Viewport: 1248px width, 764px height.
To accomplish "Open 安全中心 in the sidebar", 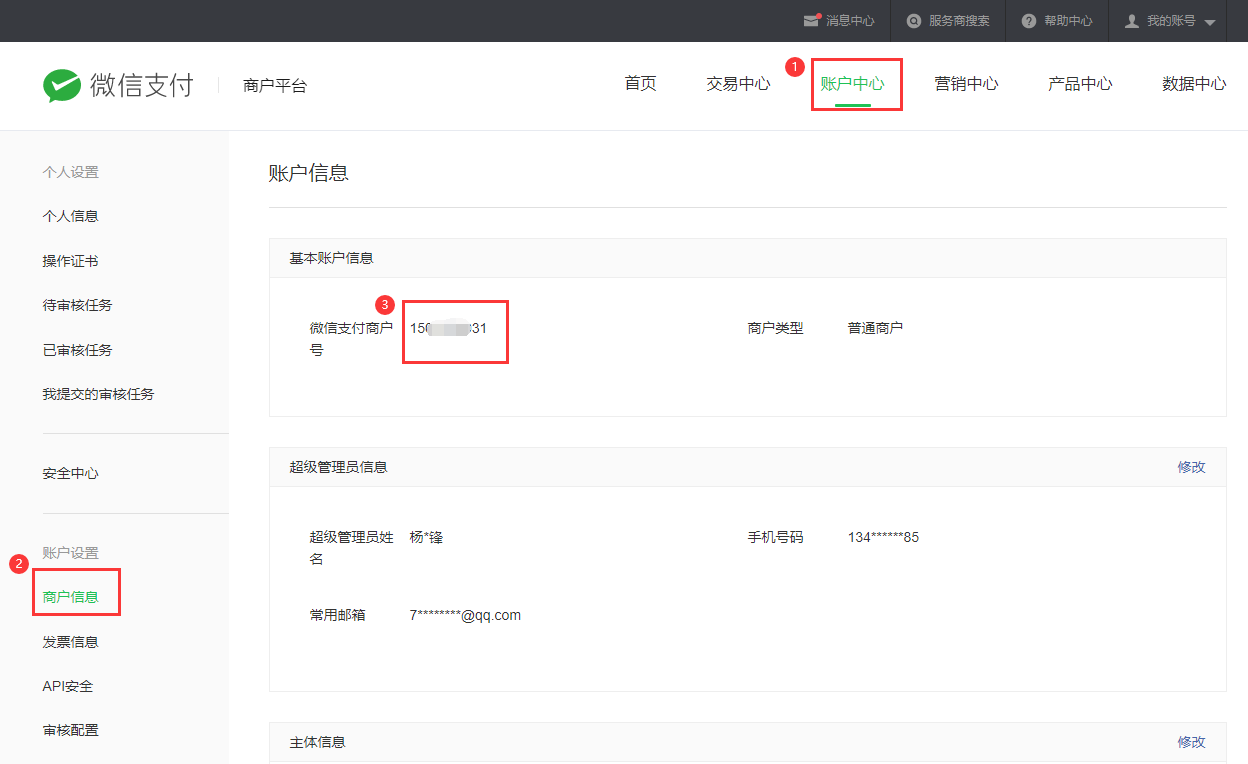I will click(x=70, y=473).
